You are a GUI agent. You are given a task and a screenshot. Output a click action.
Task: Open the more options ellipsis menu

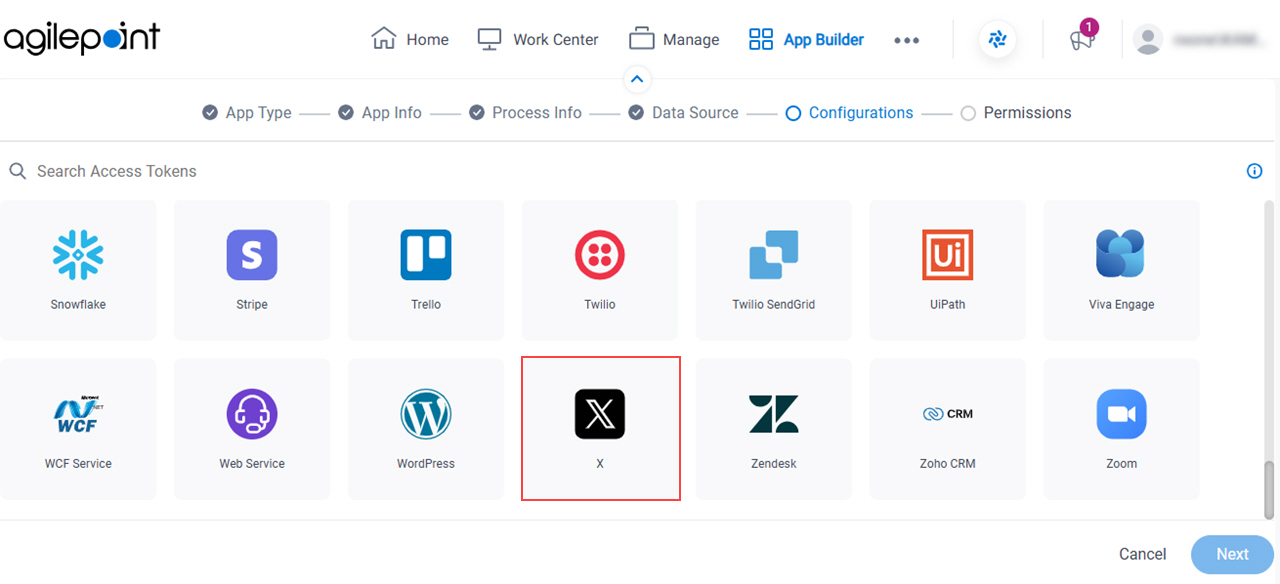coord(907,41)
